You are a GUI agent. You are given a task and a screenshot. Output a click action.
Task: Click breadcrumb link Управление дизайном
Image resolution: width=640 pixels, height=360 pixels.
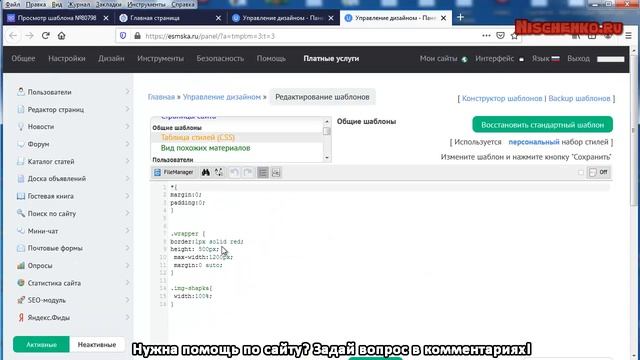pyautogui.click(x=222, y=97)
